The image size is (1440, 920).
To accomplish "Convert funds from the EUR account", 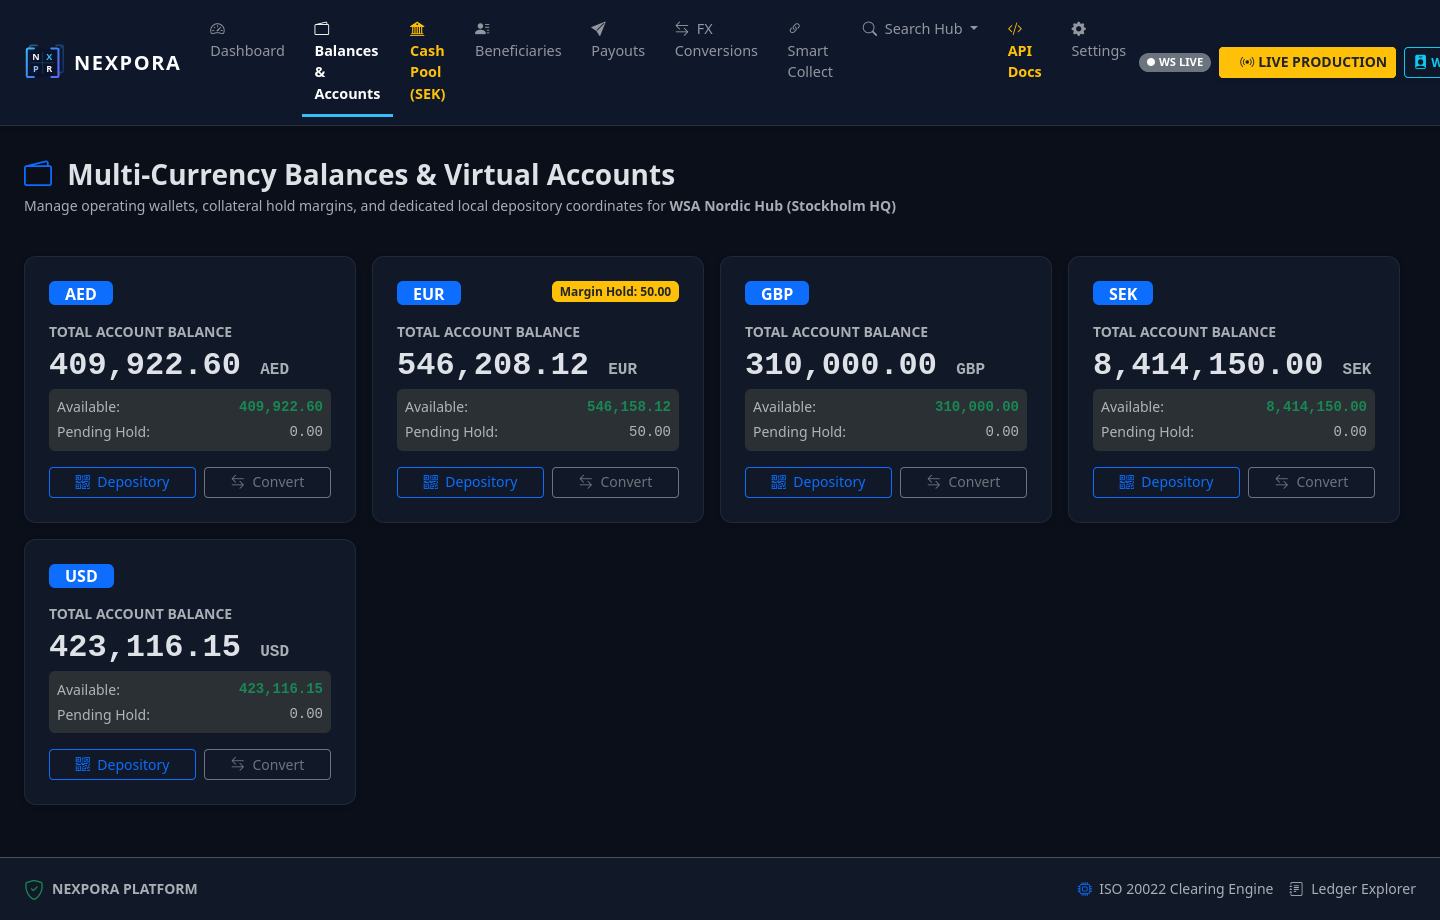I will [615, 482].
